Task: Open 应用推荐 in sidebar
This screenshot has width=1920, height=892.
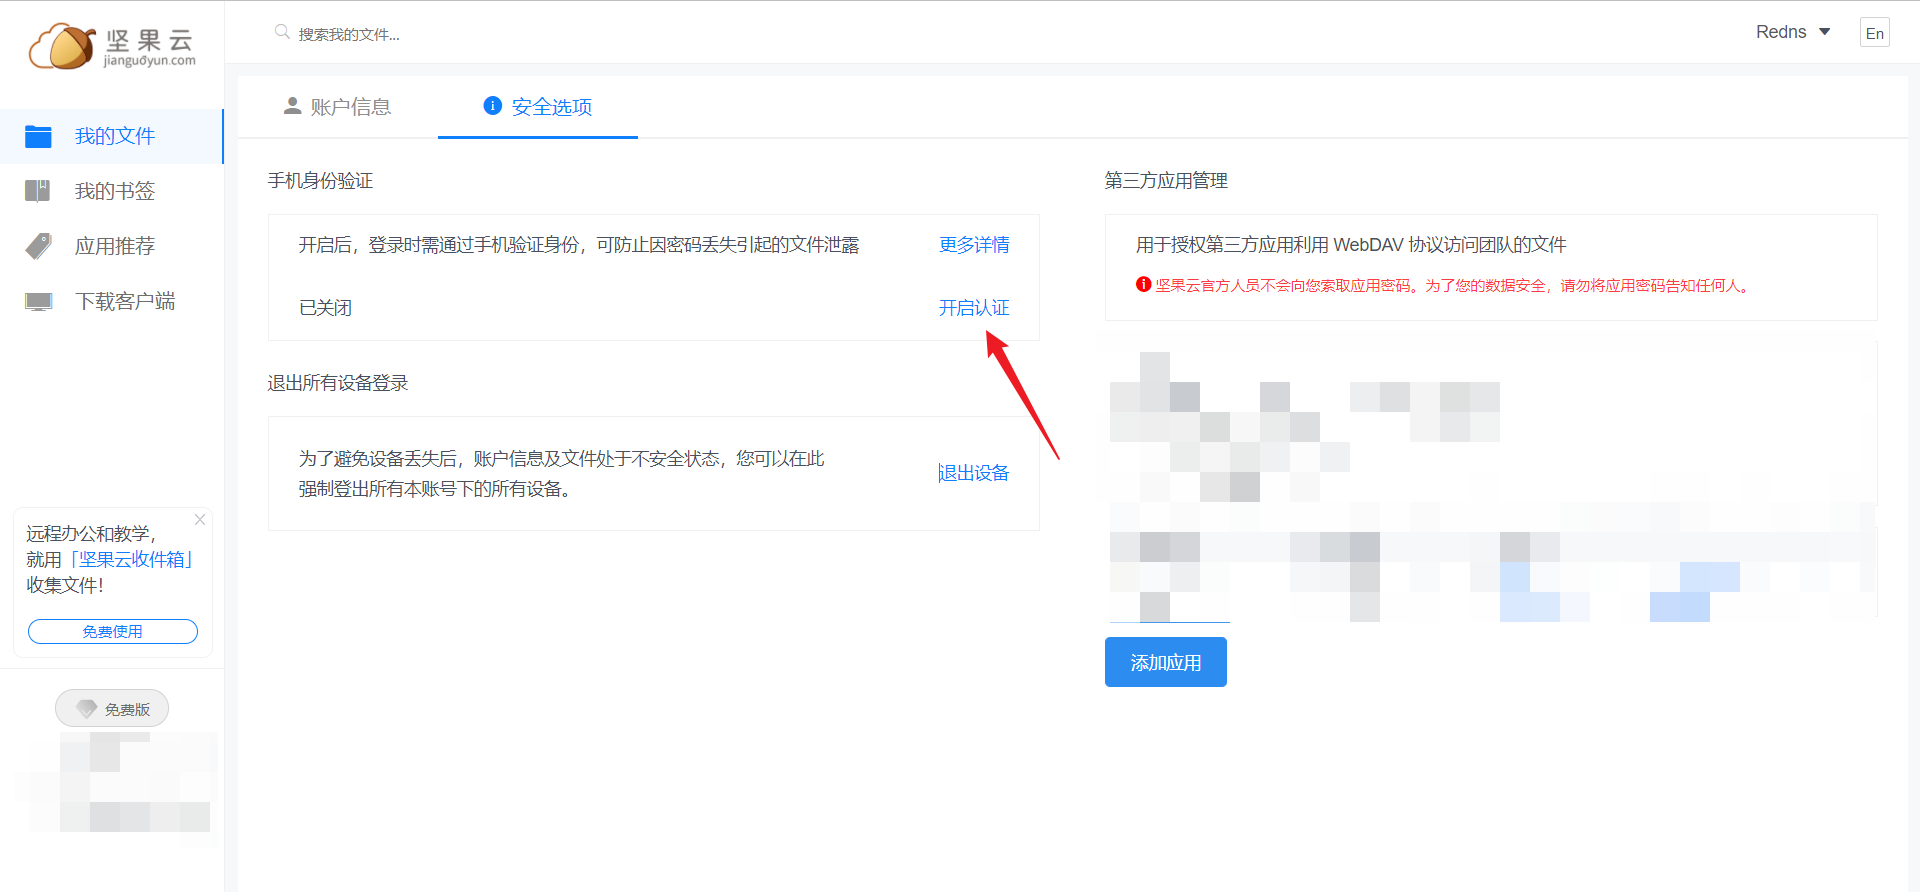Action: tap(112, 246)
